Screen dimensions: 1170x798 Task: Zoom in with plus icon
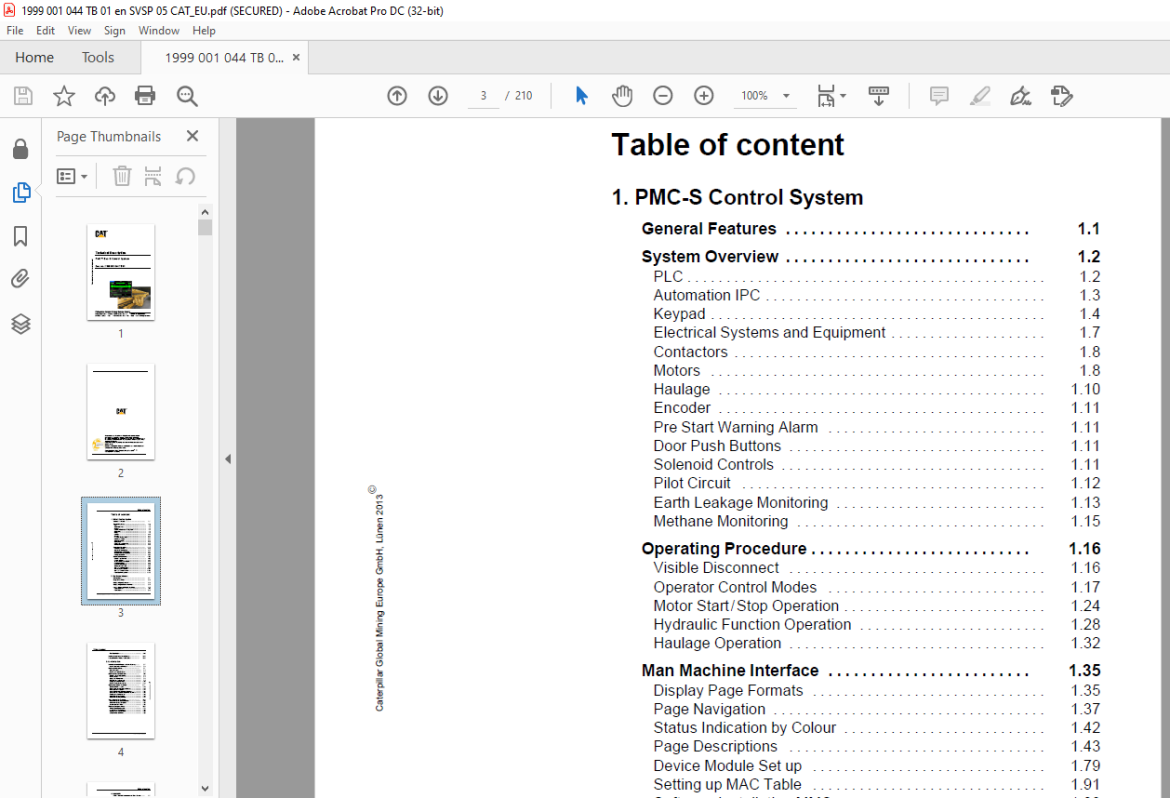(704, 96)
